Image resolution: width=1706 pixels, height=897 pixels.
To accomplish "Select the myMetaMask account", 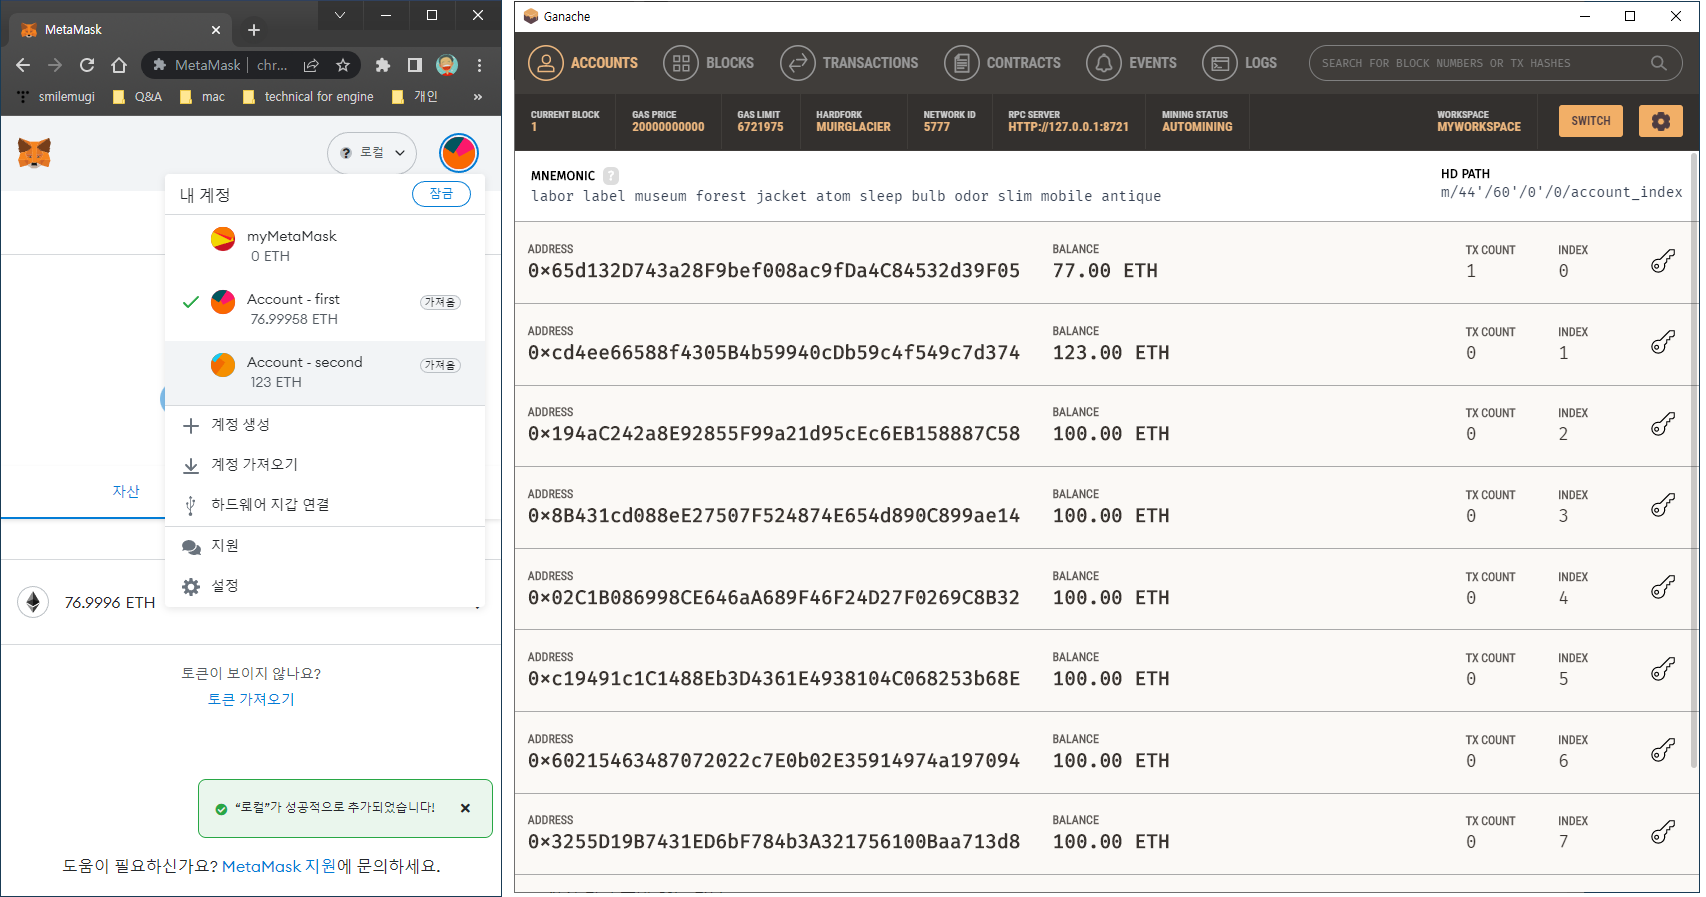I will 325,246.
